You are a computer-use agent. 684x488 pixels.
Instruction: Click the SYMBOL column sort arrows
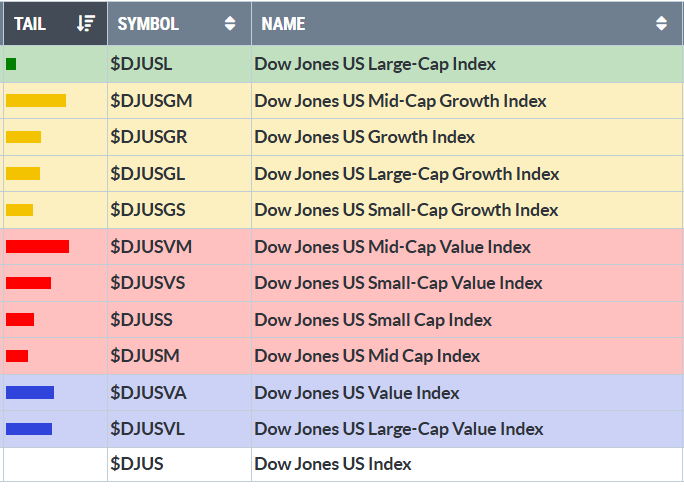[x=231, y=23]
